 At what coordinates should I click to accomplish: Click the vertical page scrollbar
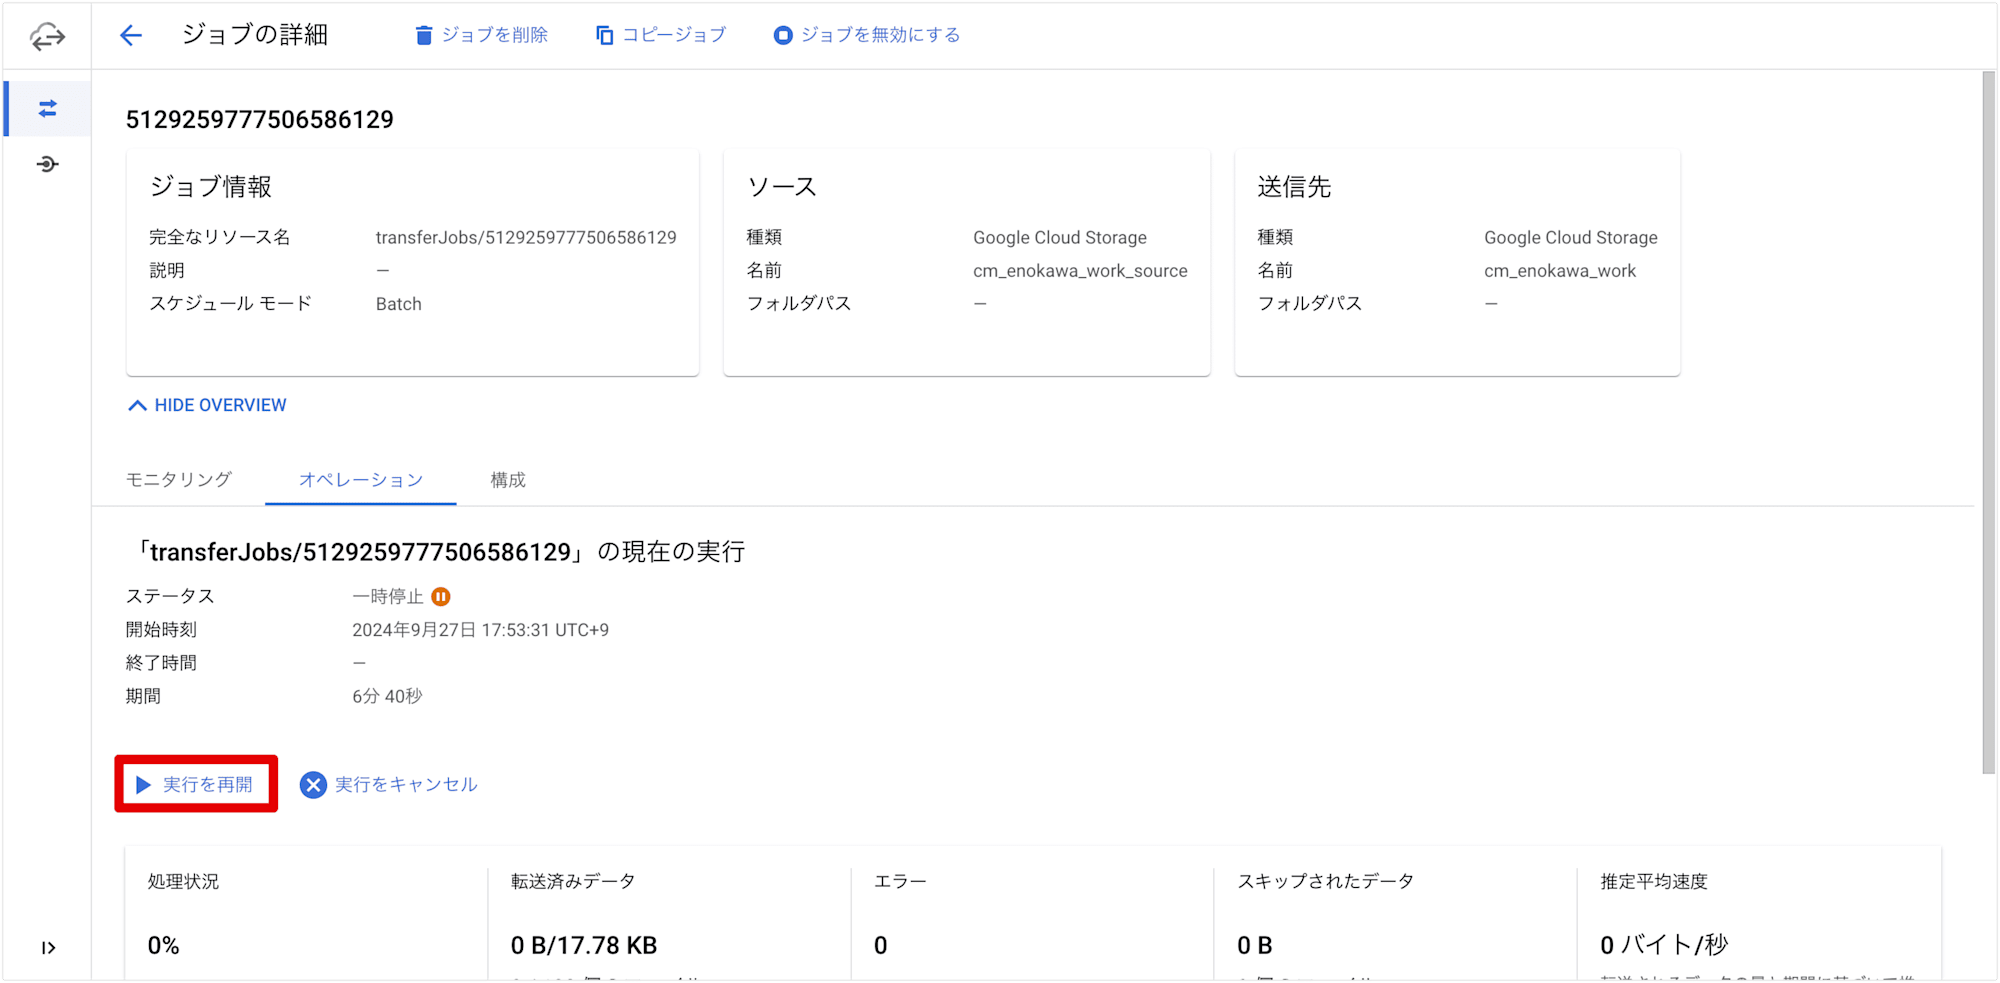pyautogui.click(x=1988, y=423)
